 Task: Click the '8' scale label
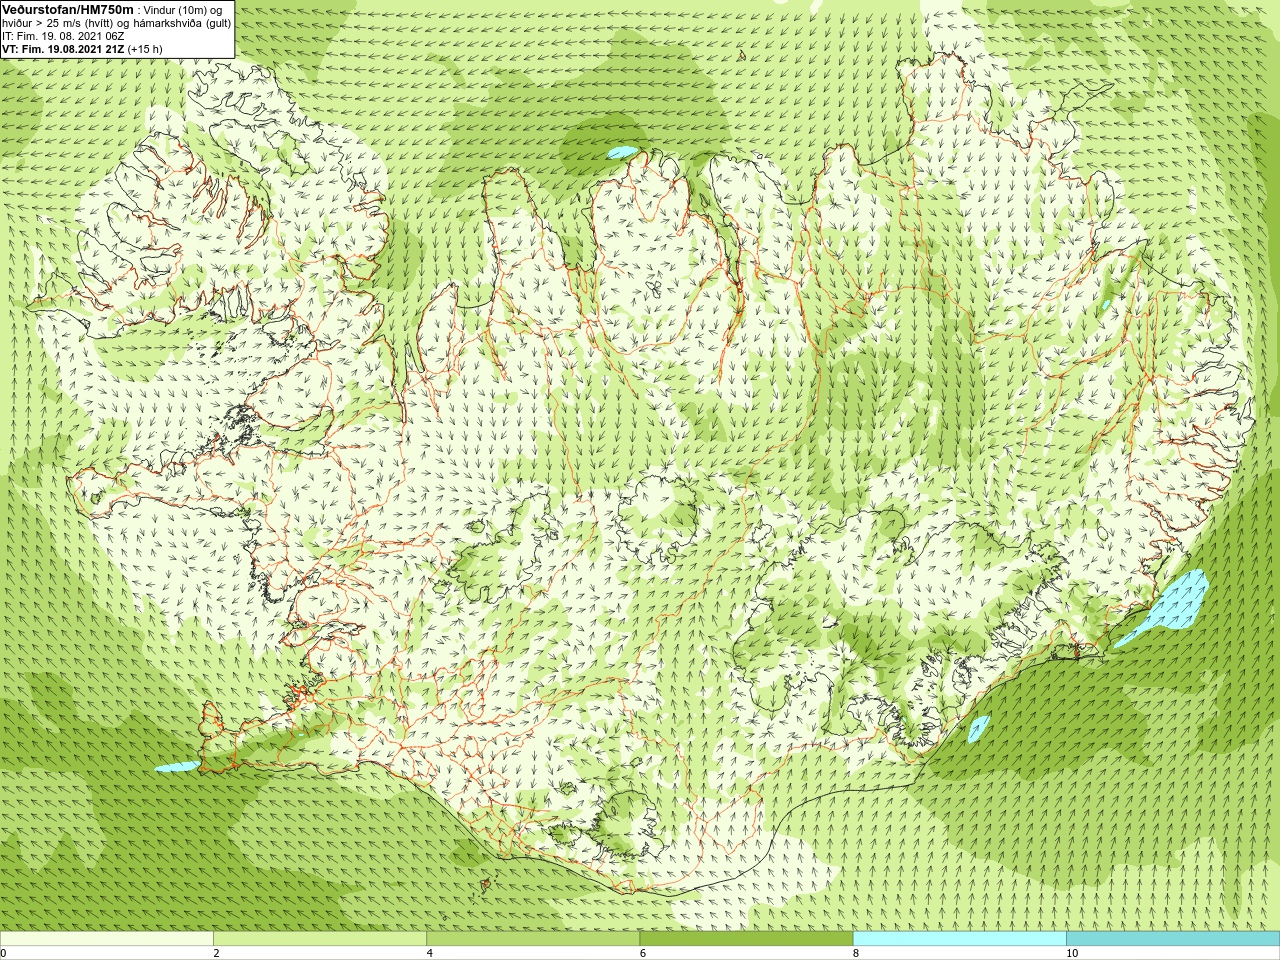[855, 953]
